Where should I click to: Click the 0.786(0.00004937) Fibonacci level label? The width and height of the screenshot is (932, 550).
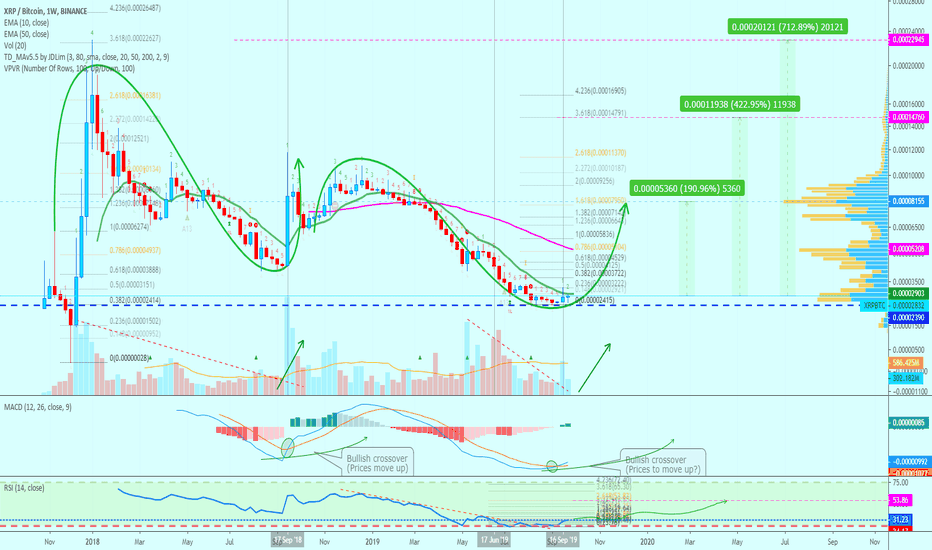[x=135, y=250]
